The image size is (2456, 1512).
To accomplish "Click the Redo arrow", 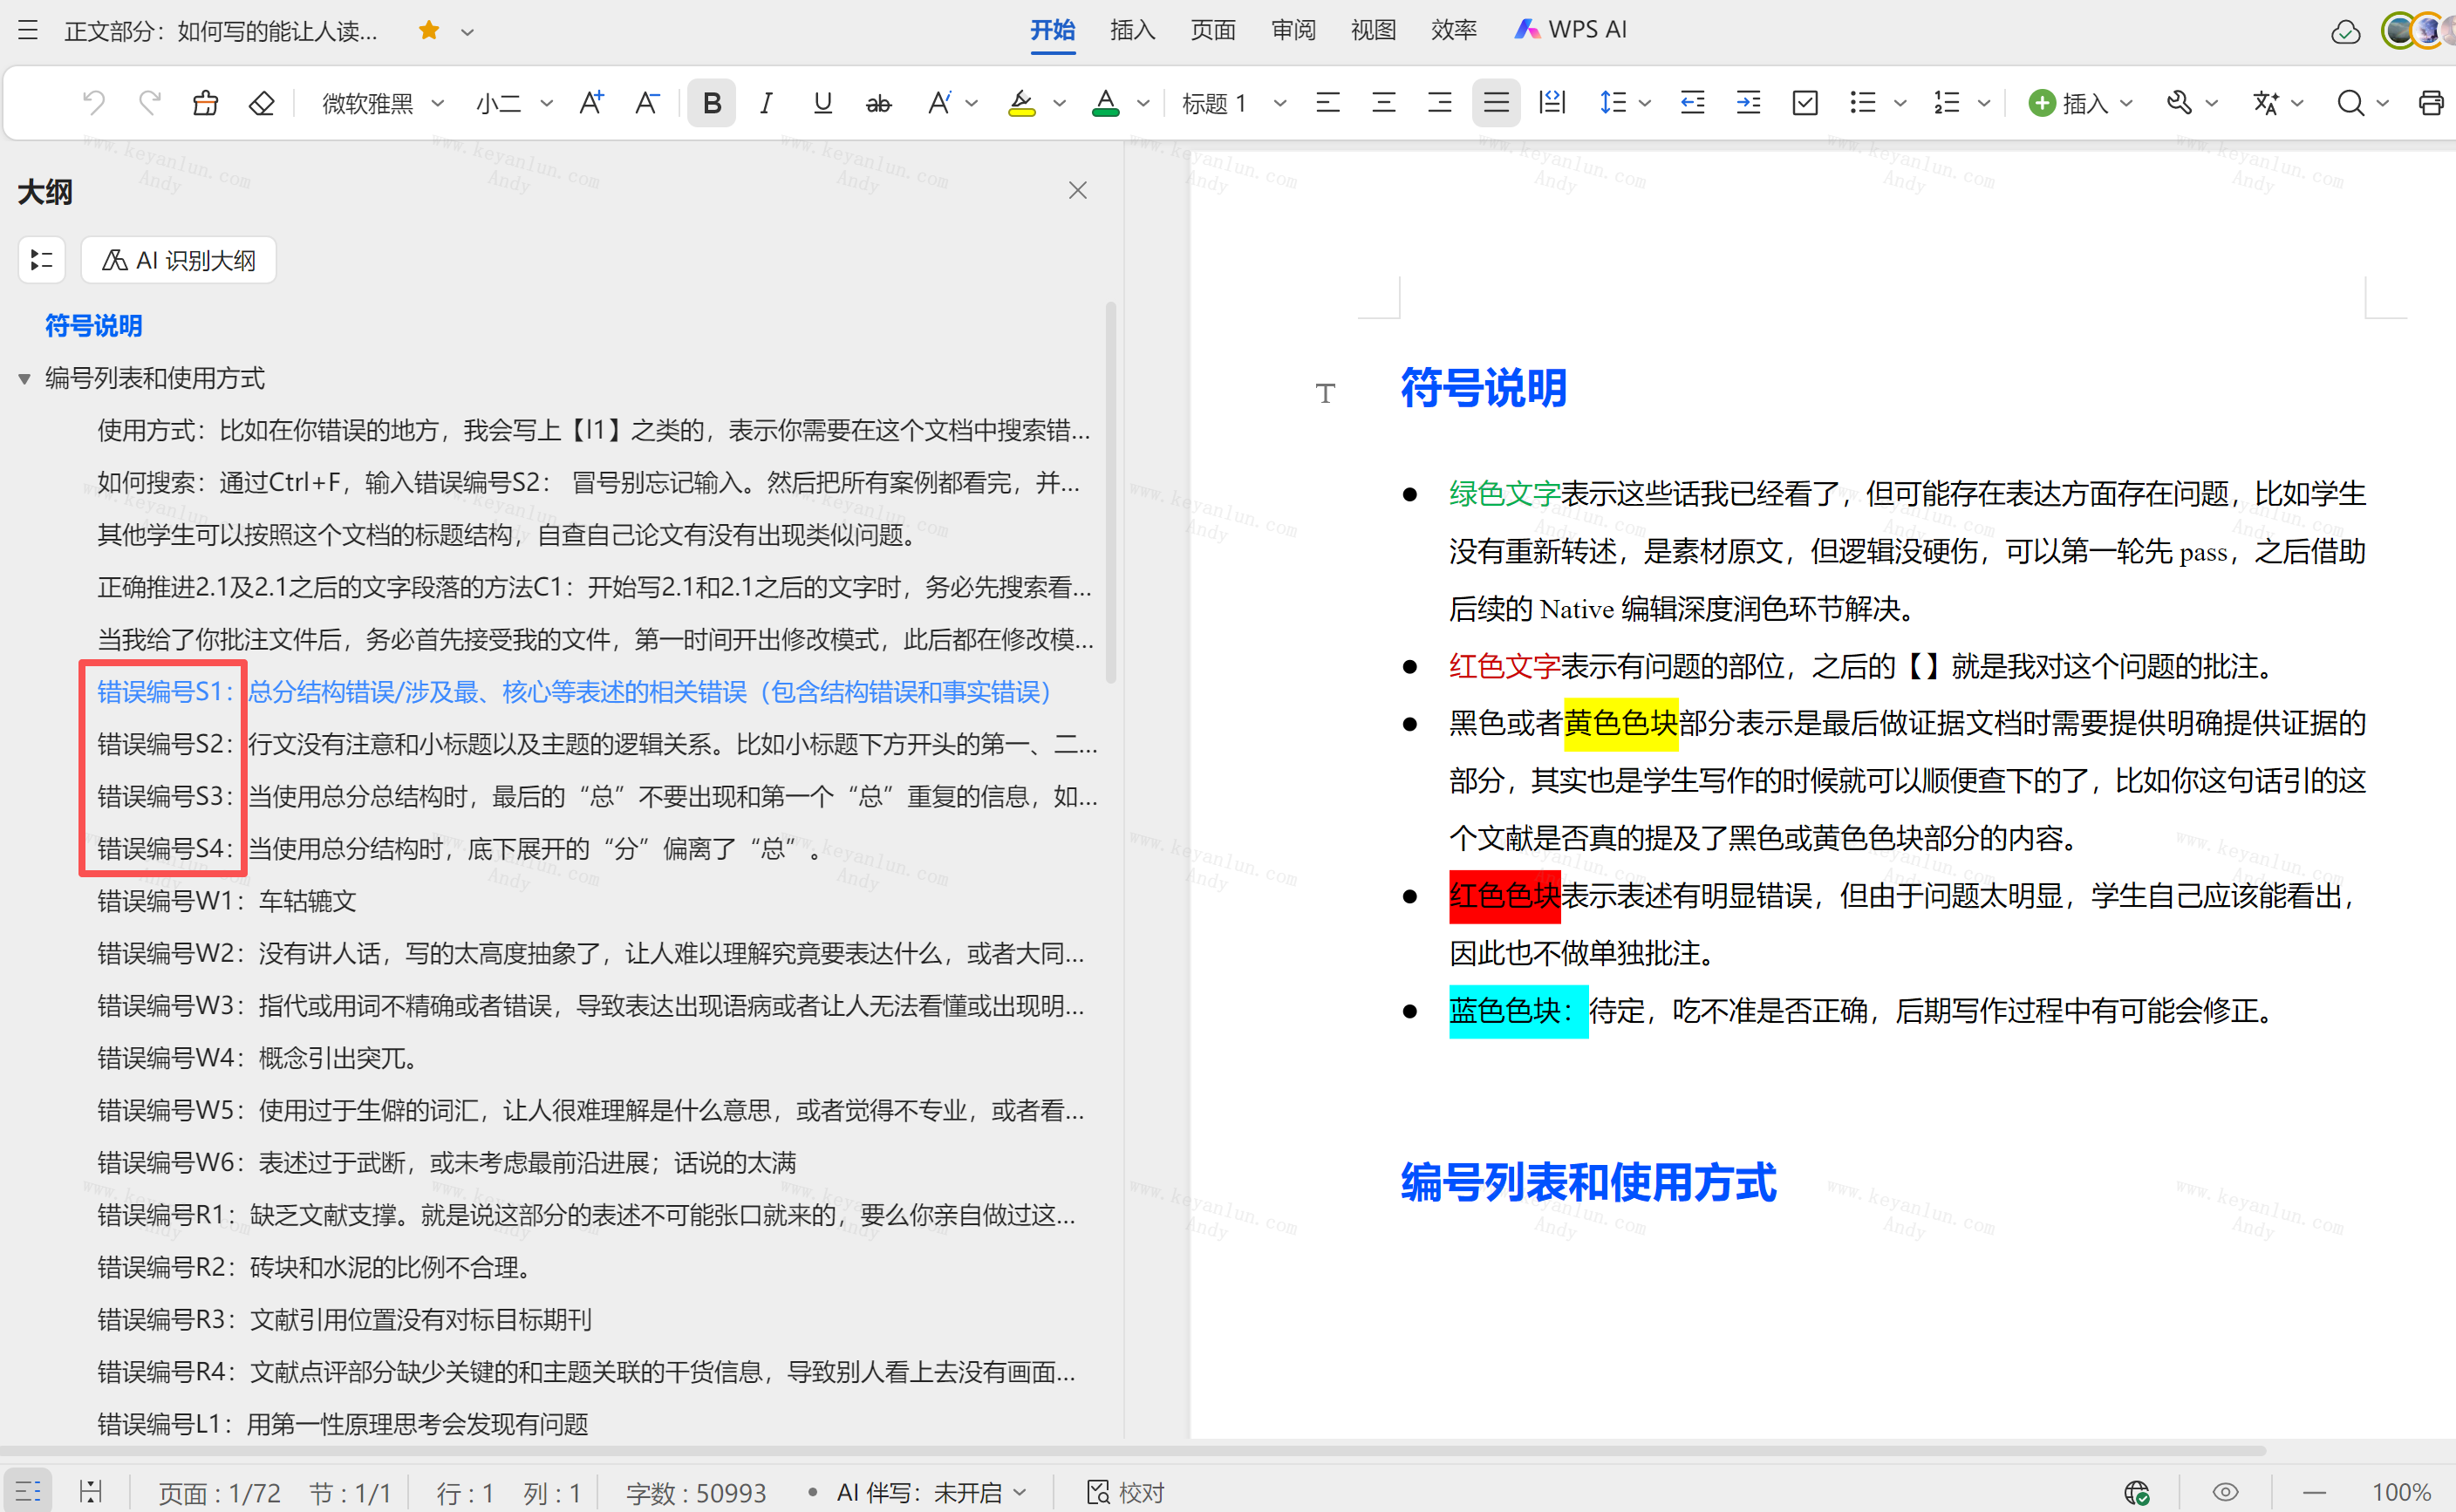I will [x=150, y=102].
